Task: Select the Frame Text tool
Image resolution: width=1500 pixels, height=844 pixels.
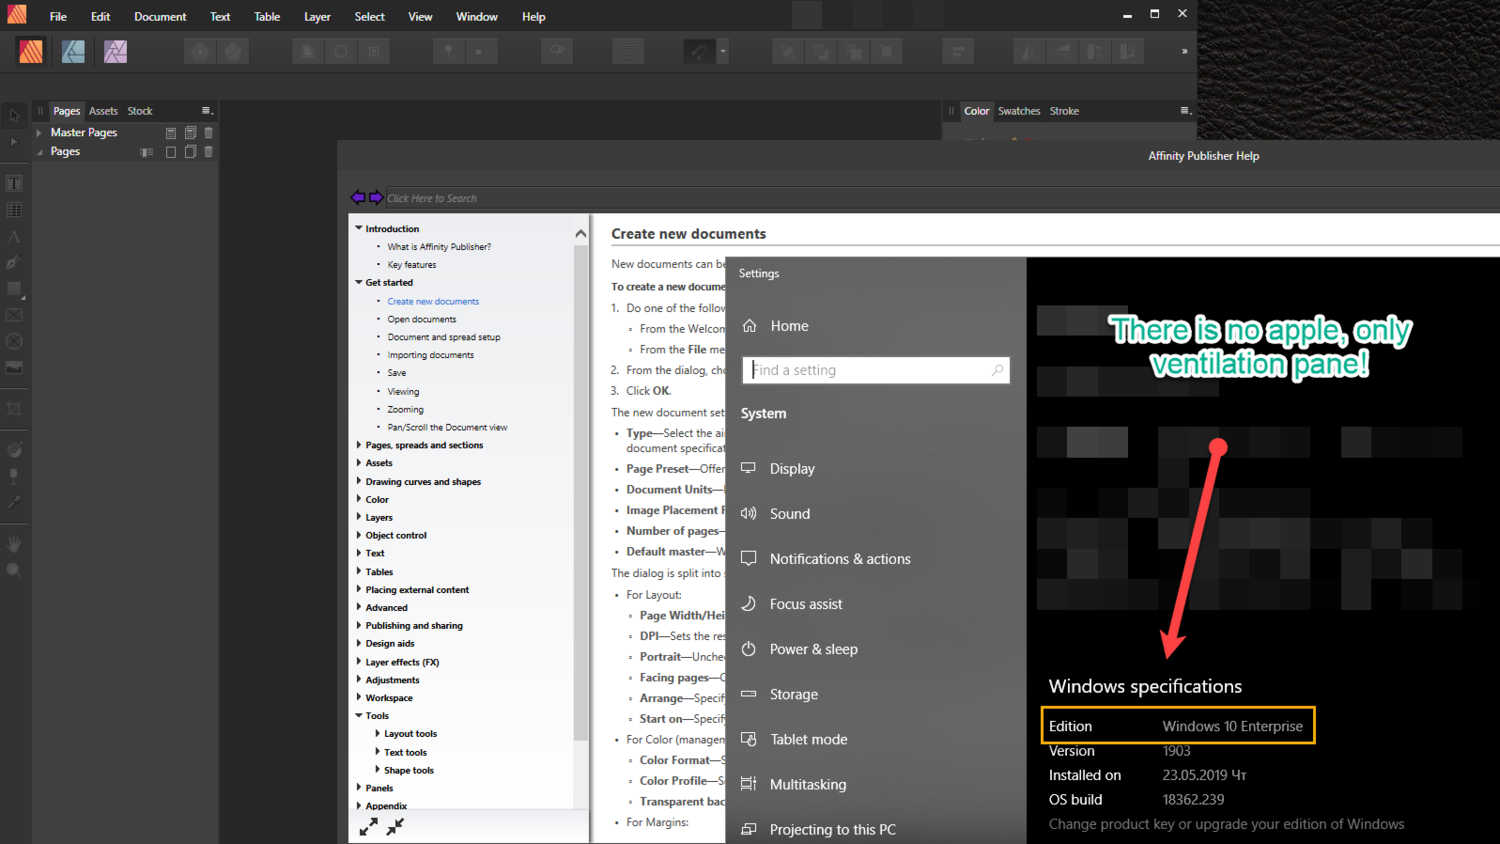Action: (14, 183)
